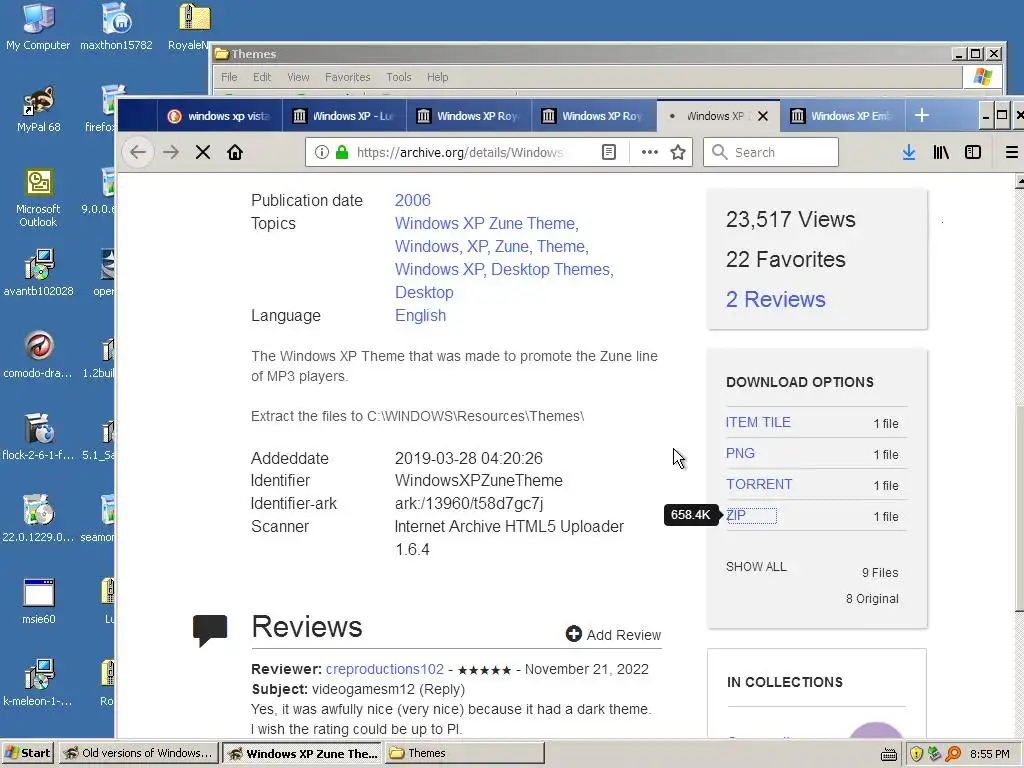Switch to 'Old versions of Windows' taskbar item
1024x768 pixels.
coord(138,754)
